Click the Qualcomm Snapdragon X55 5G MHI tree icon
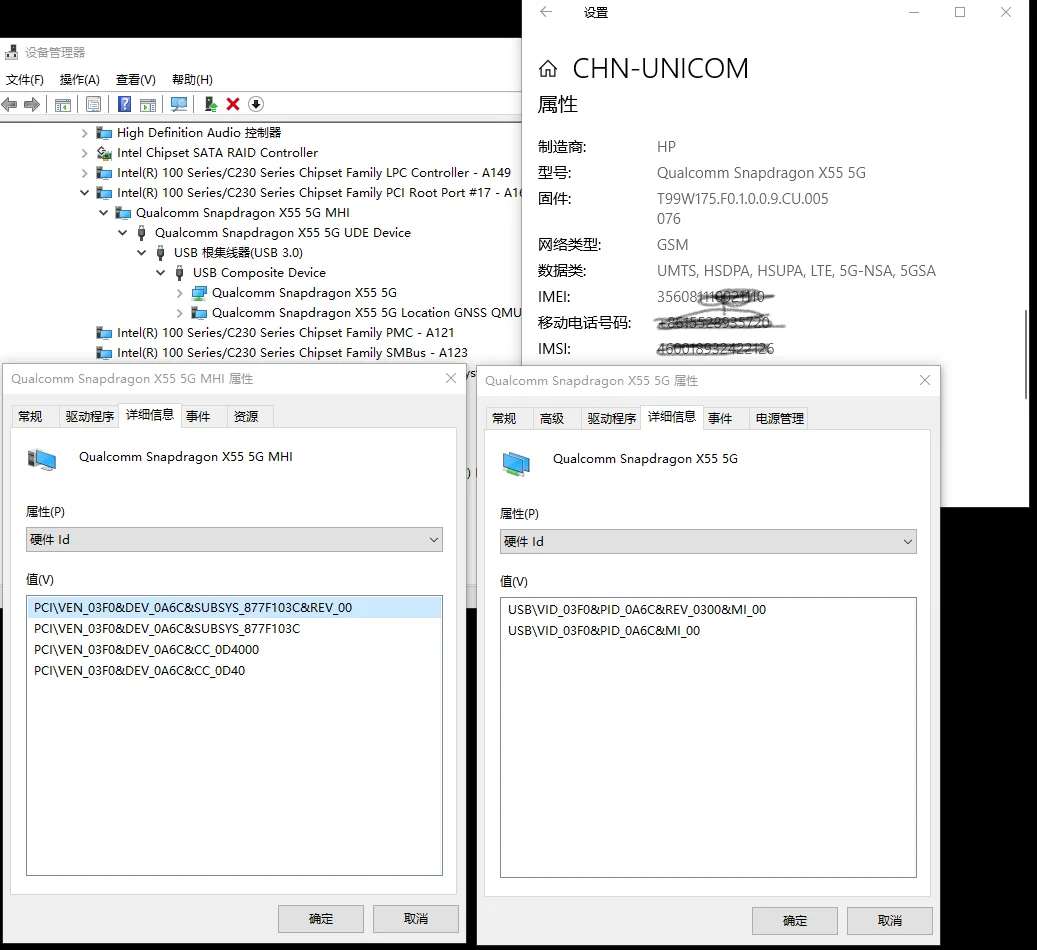This screenshot has height=950, width=1037. coord(123,213)
